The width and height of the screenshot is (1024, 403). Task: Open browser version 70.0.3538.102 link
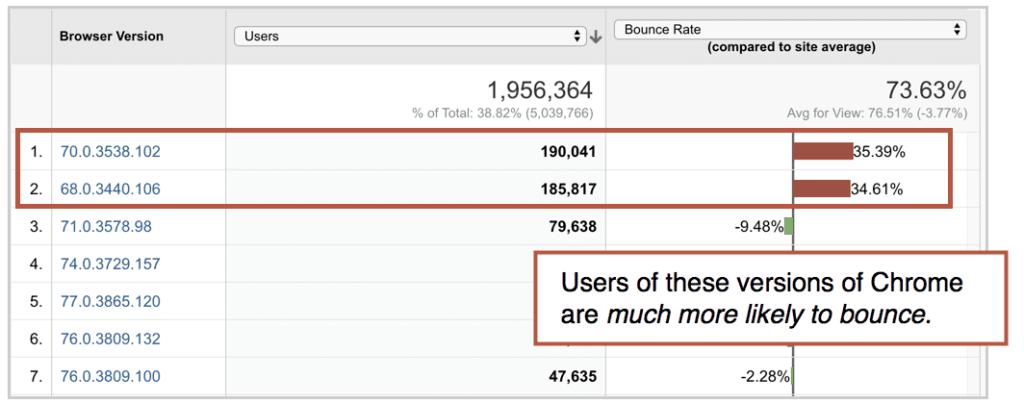click(110, 152)
